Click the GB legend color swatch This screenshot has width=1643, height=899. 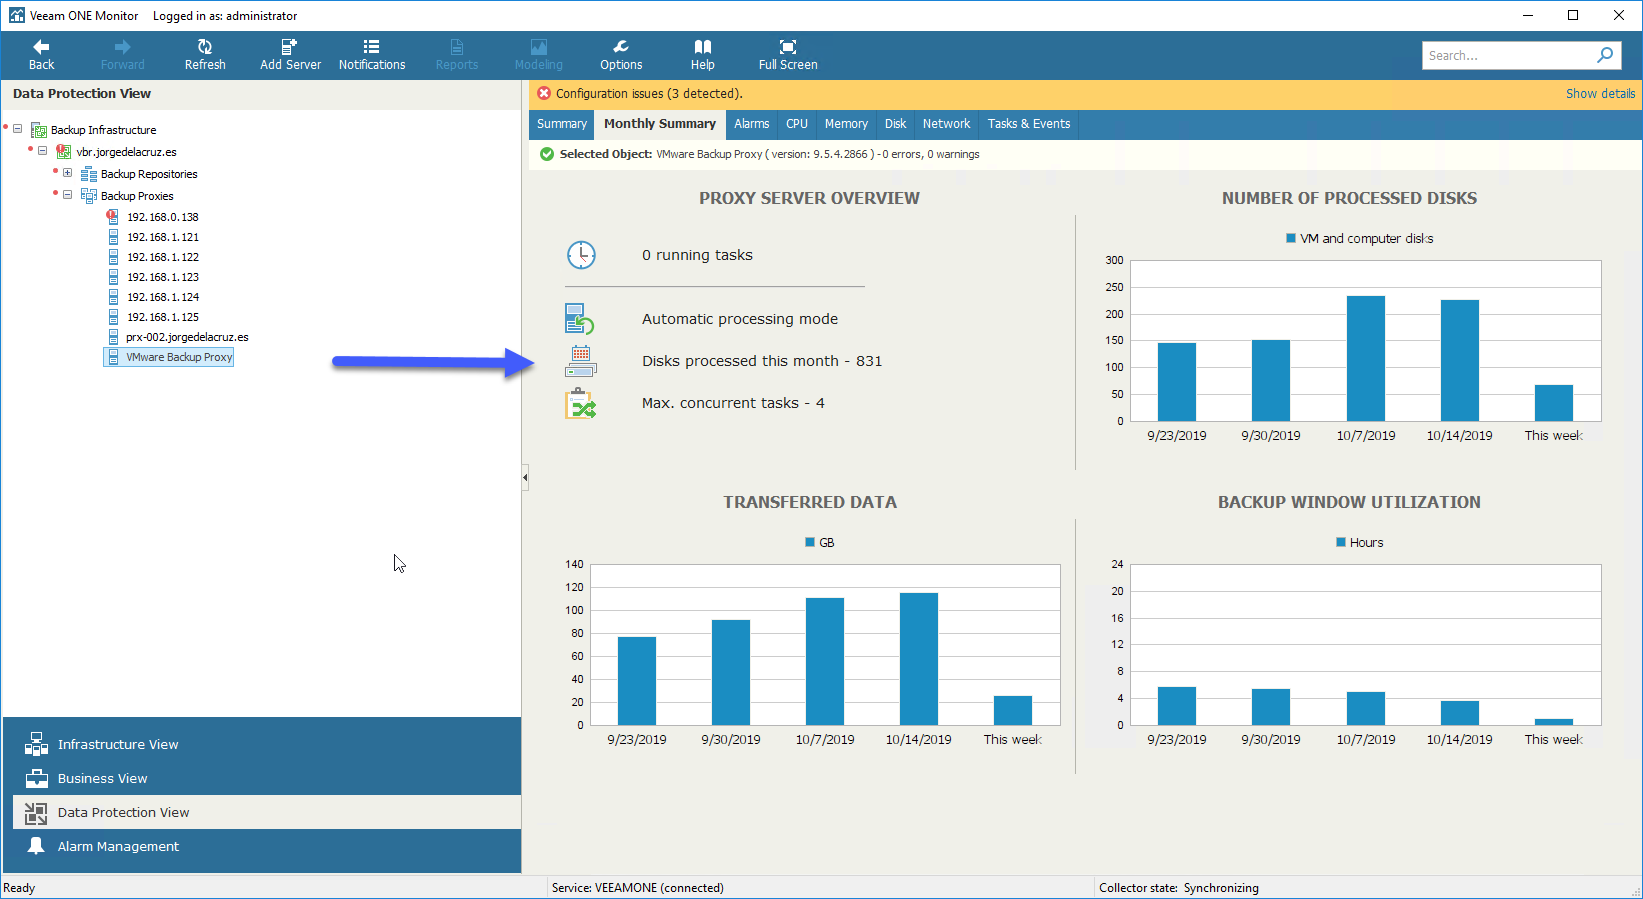[810, 542]
